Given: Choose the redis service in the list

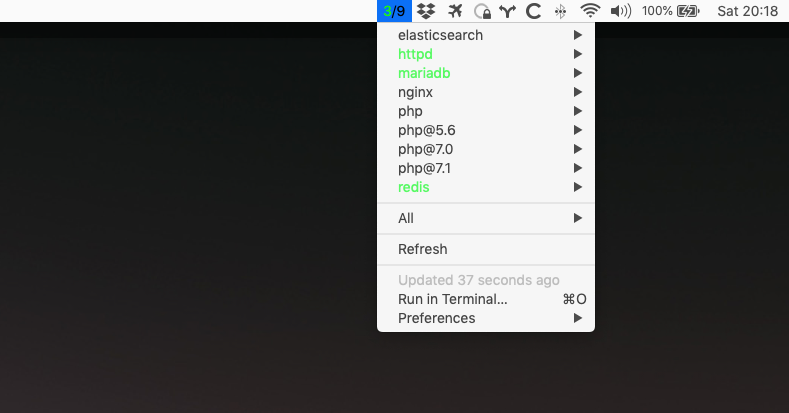Looking at the screenshot, I should coord(414,187).
